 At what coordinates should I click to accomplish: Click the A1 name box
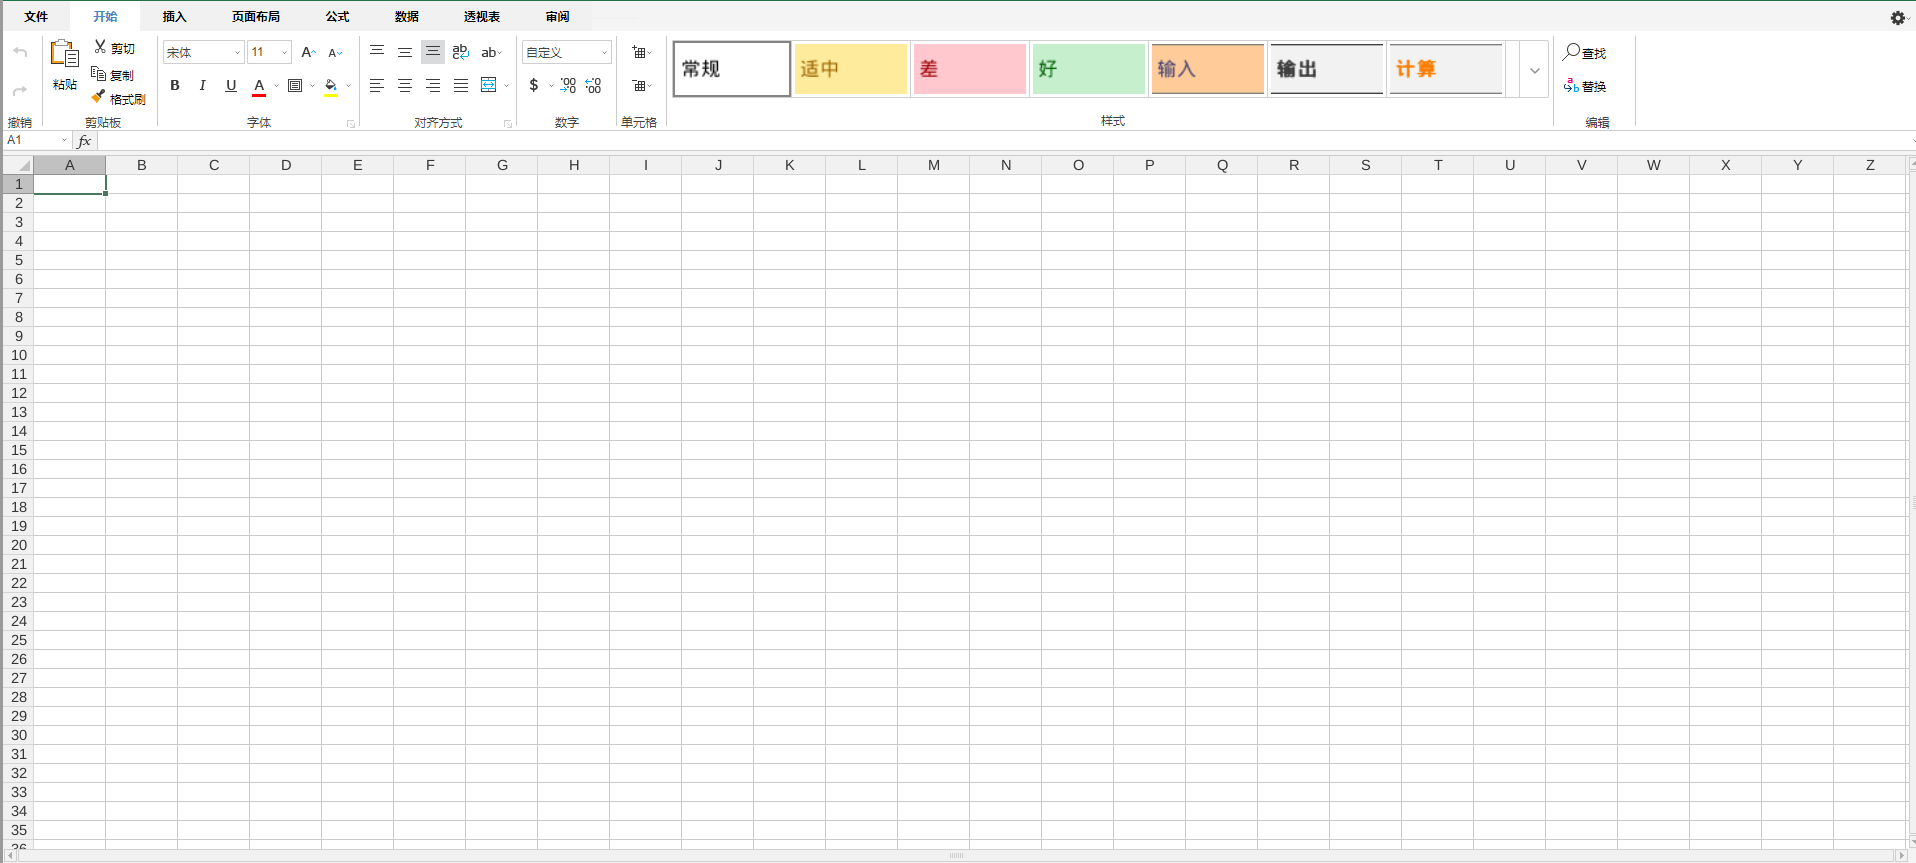pos(37,141)
